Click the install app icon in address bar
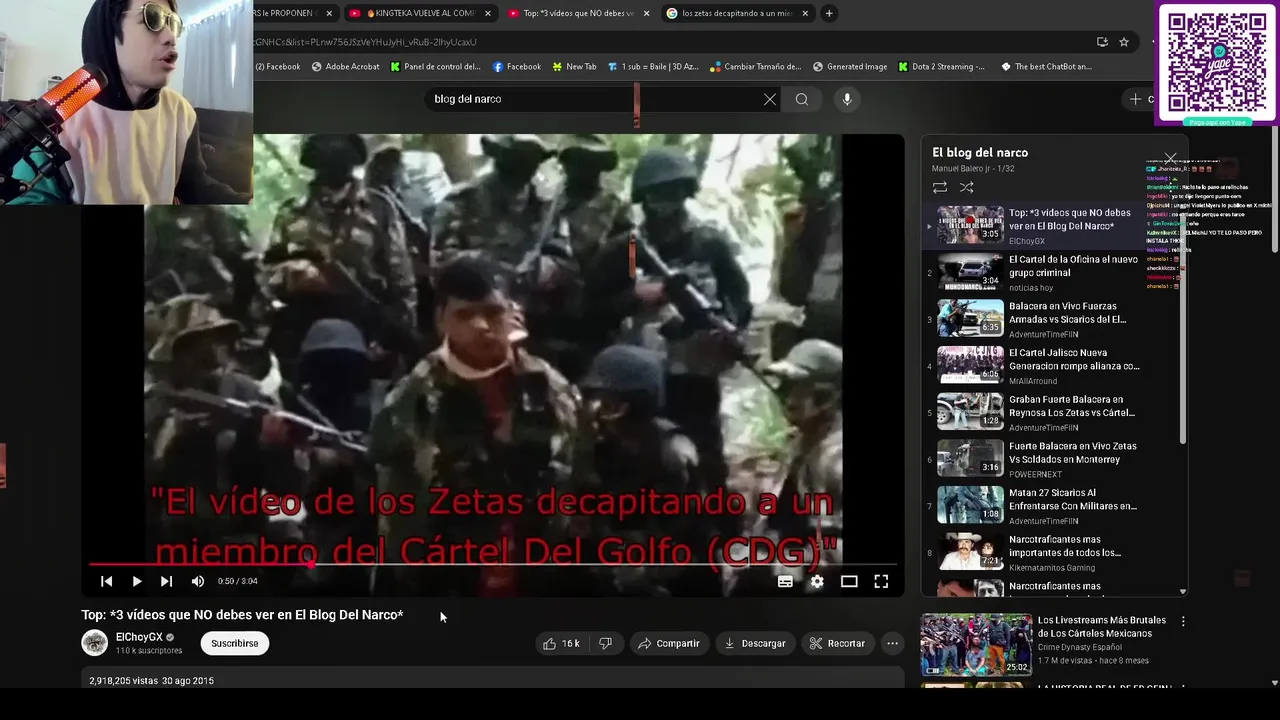This screenshot has width=1280, height=720. [x=1102, y=42]
